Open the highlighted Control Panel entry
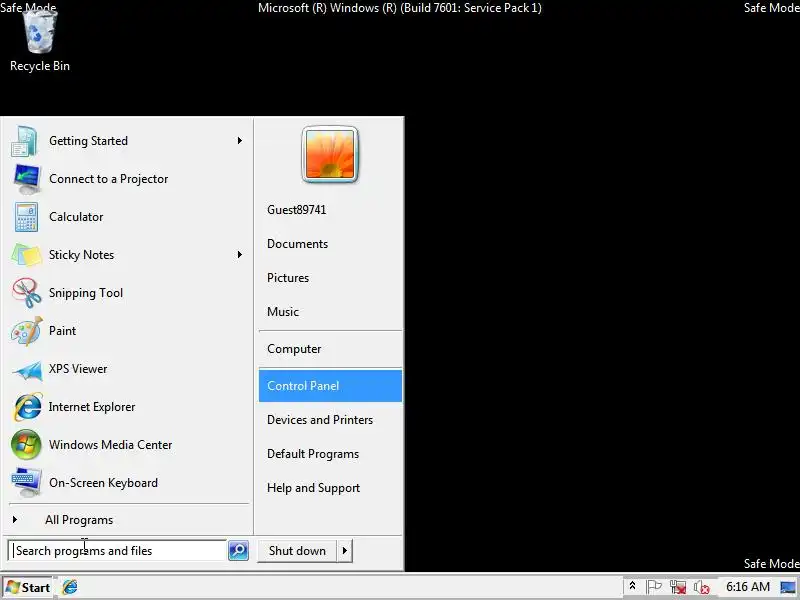Screen dimensions: 800x600 (x=330, y=386)
